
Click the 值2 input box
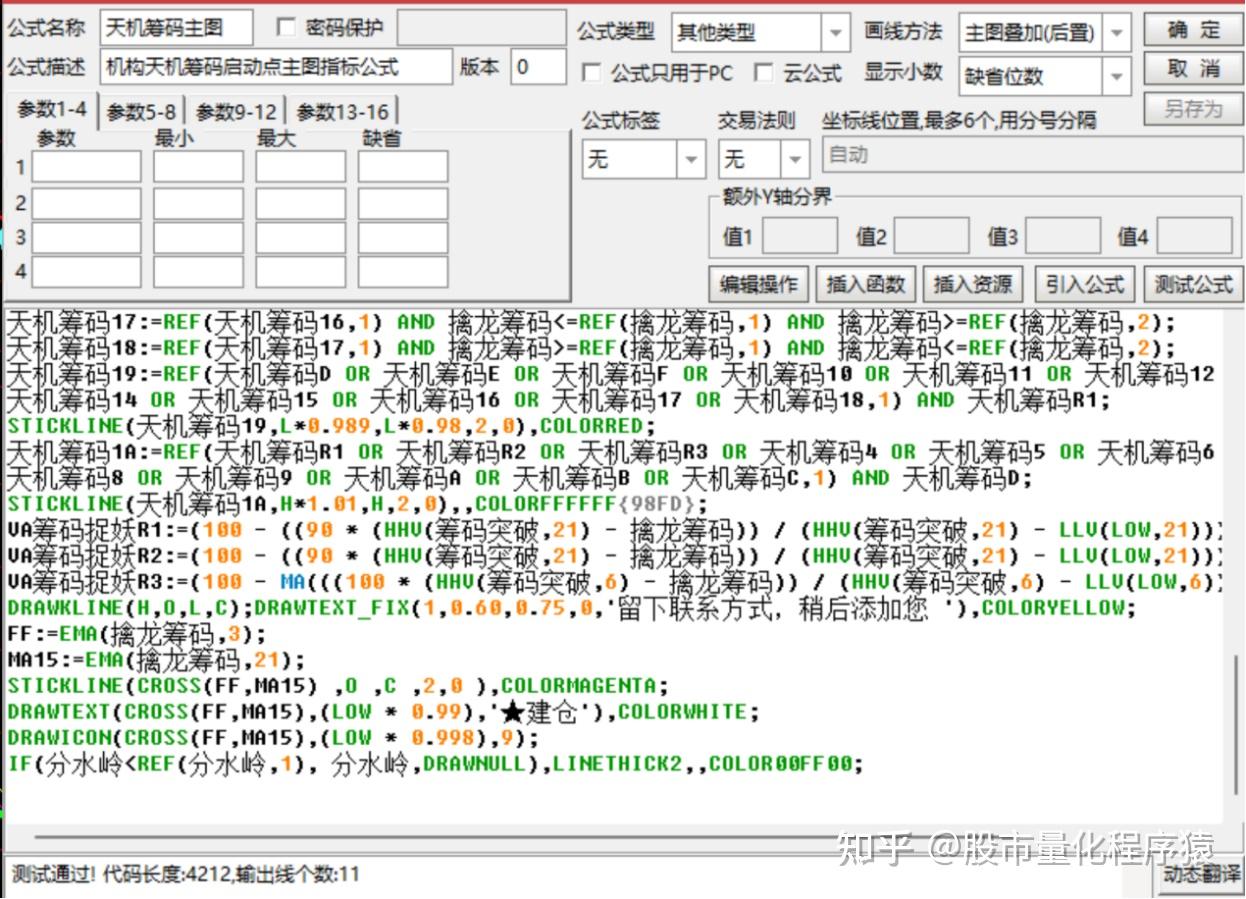931,236
